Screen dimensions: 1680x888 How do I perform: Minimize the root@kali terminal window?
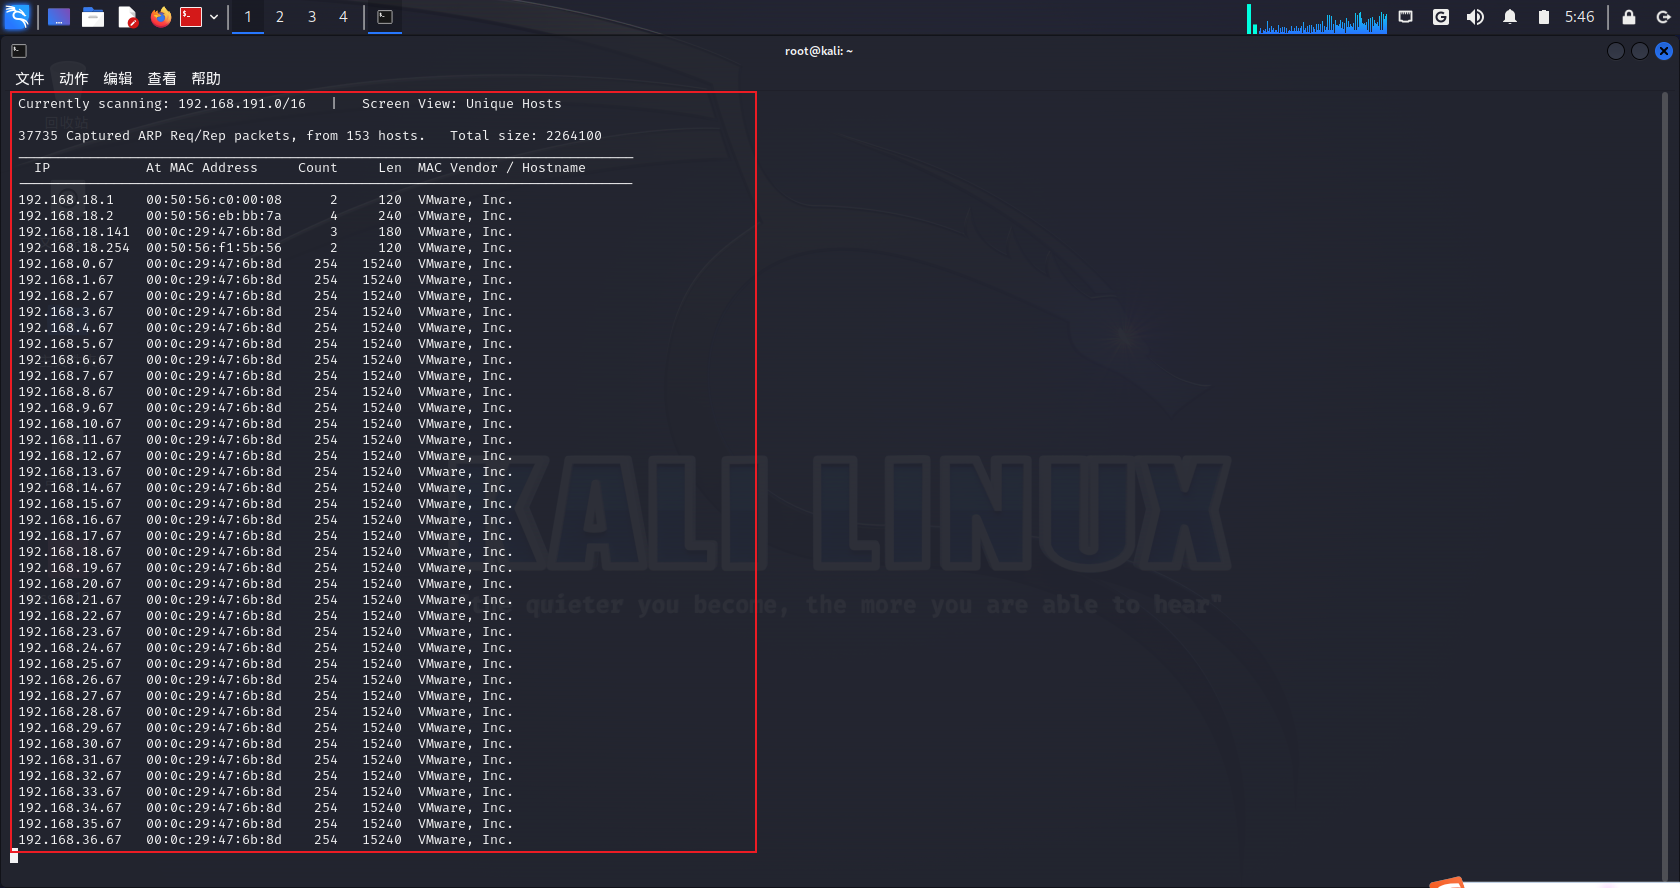[1616, 51]
